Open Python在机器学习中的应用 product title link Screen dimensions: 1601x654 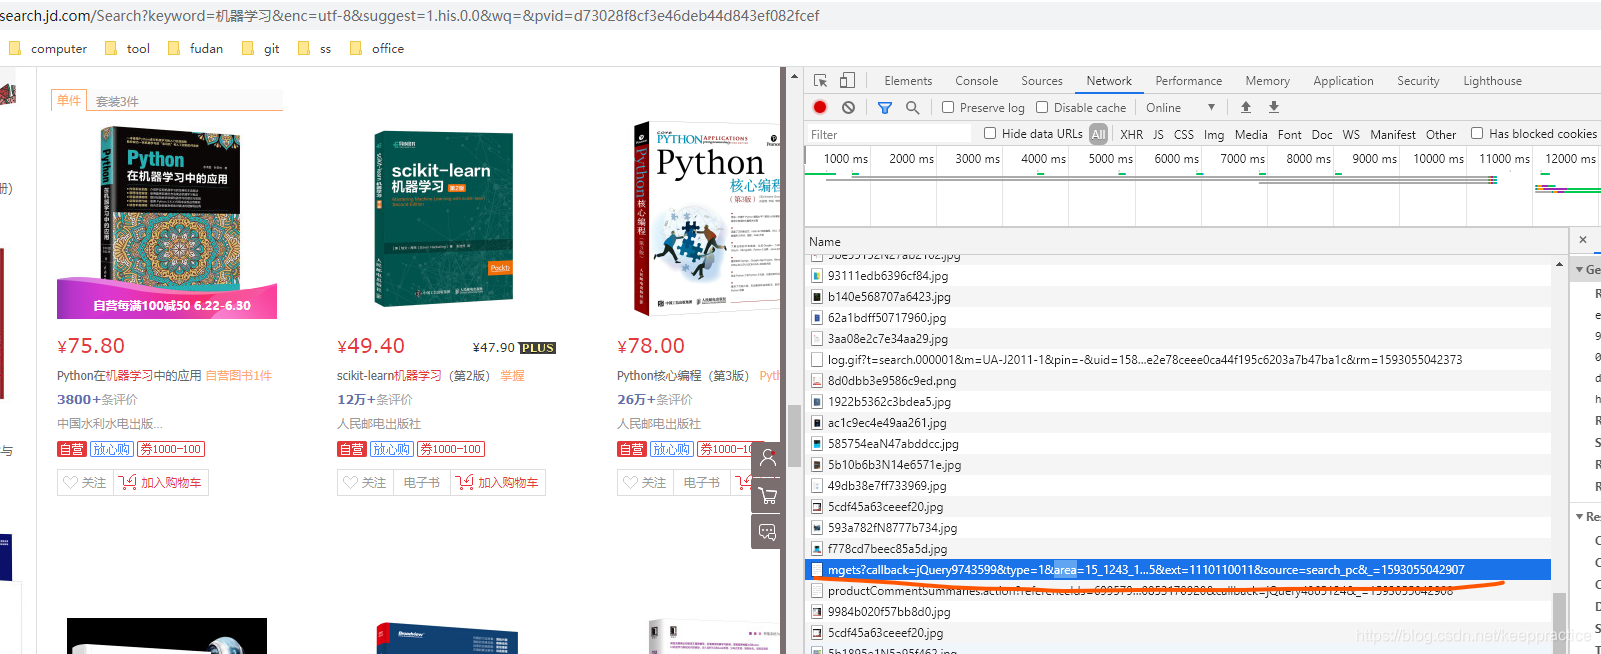129,376
